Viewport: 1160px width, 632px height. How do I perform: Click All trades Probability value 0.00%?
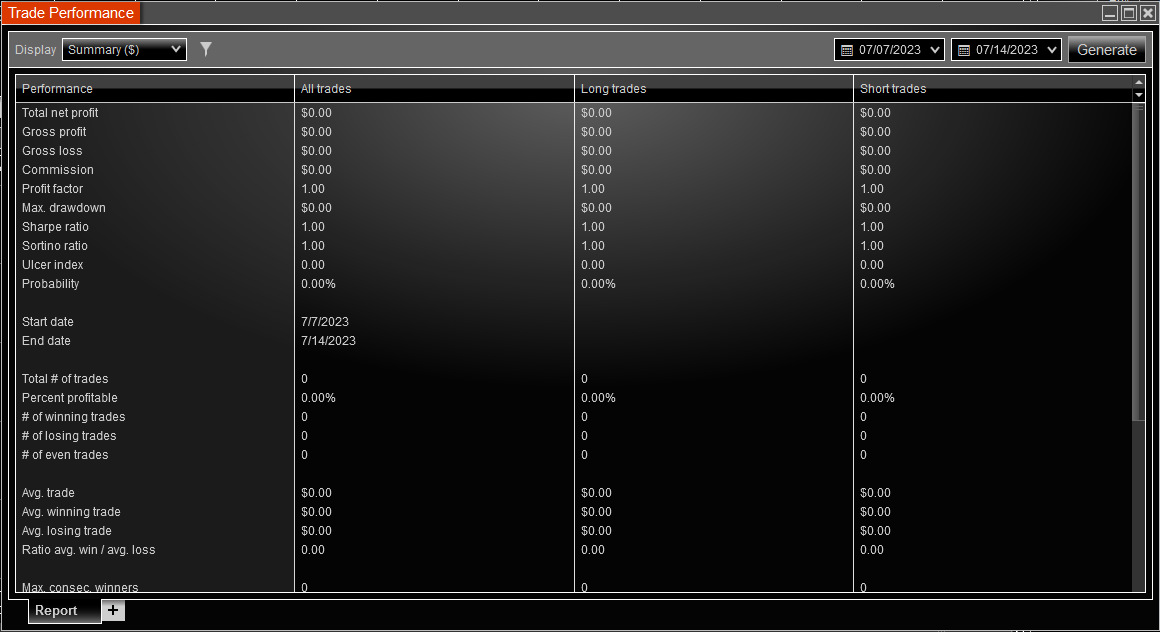point(318,284)
